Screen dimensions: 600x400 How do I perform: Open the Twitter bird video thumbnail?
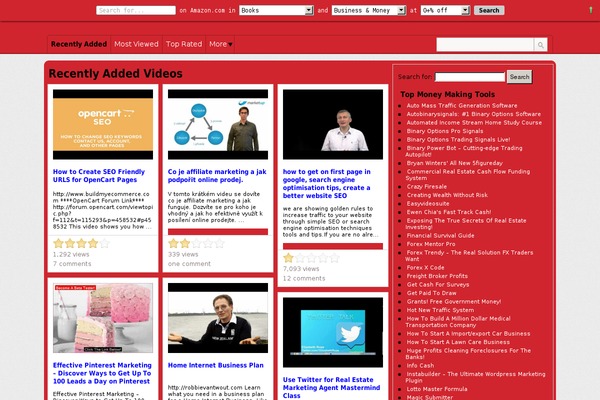[333, 332]
